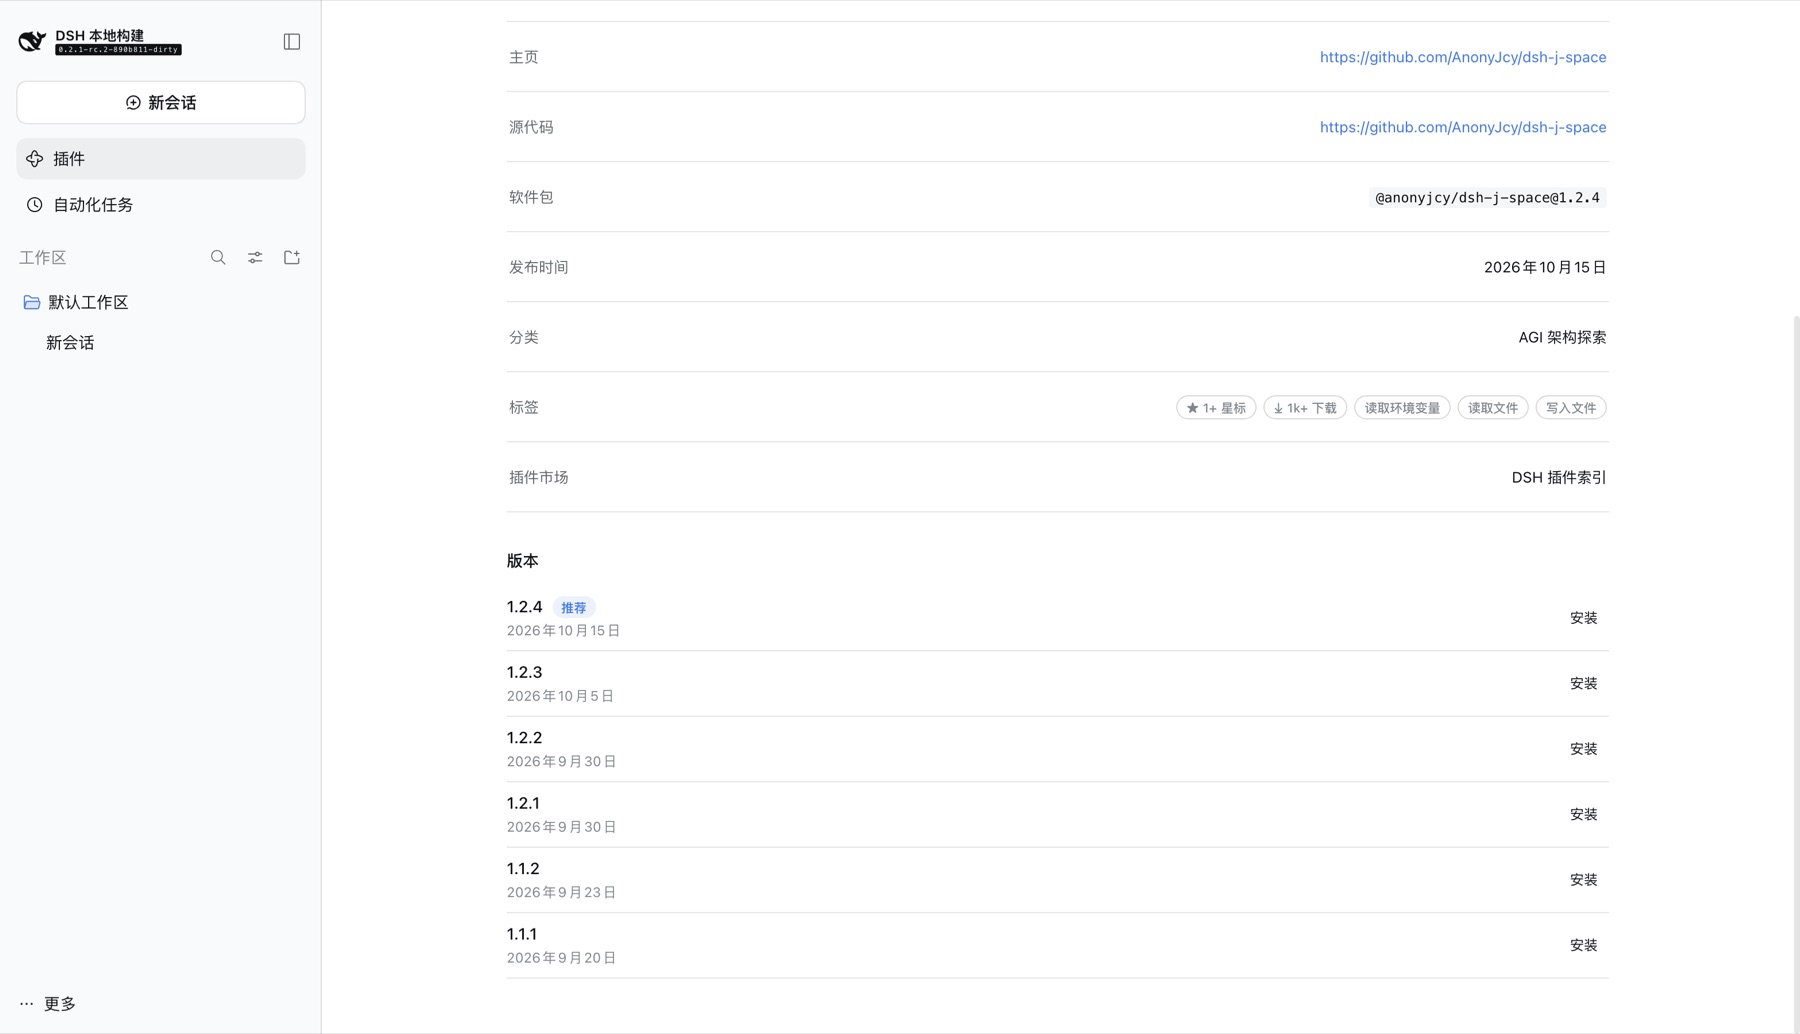Click the 推荐 badge next to 1.2.4
Image resolution: width=1800 pixels, height=1034 pixels.
click(x=574, y=608)
